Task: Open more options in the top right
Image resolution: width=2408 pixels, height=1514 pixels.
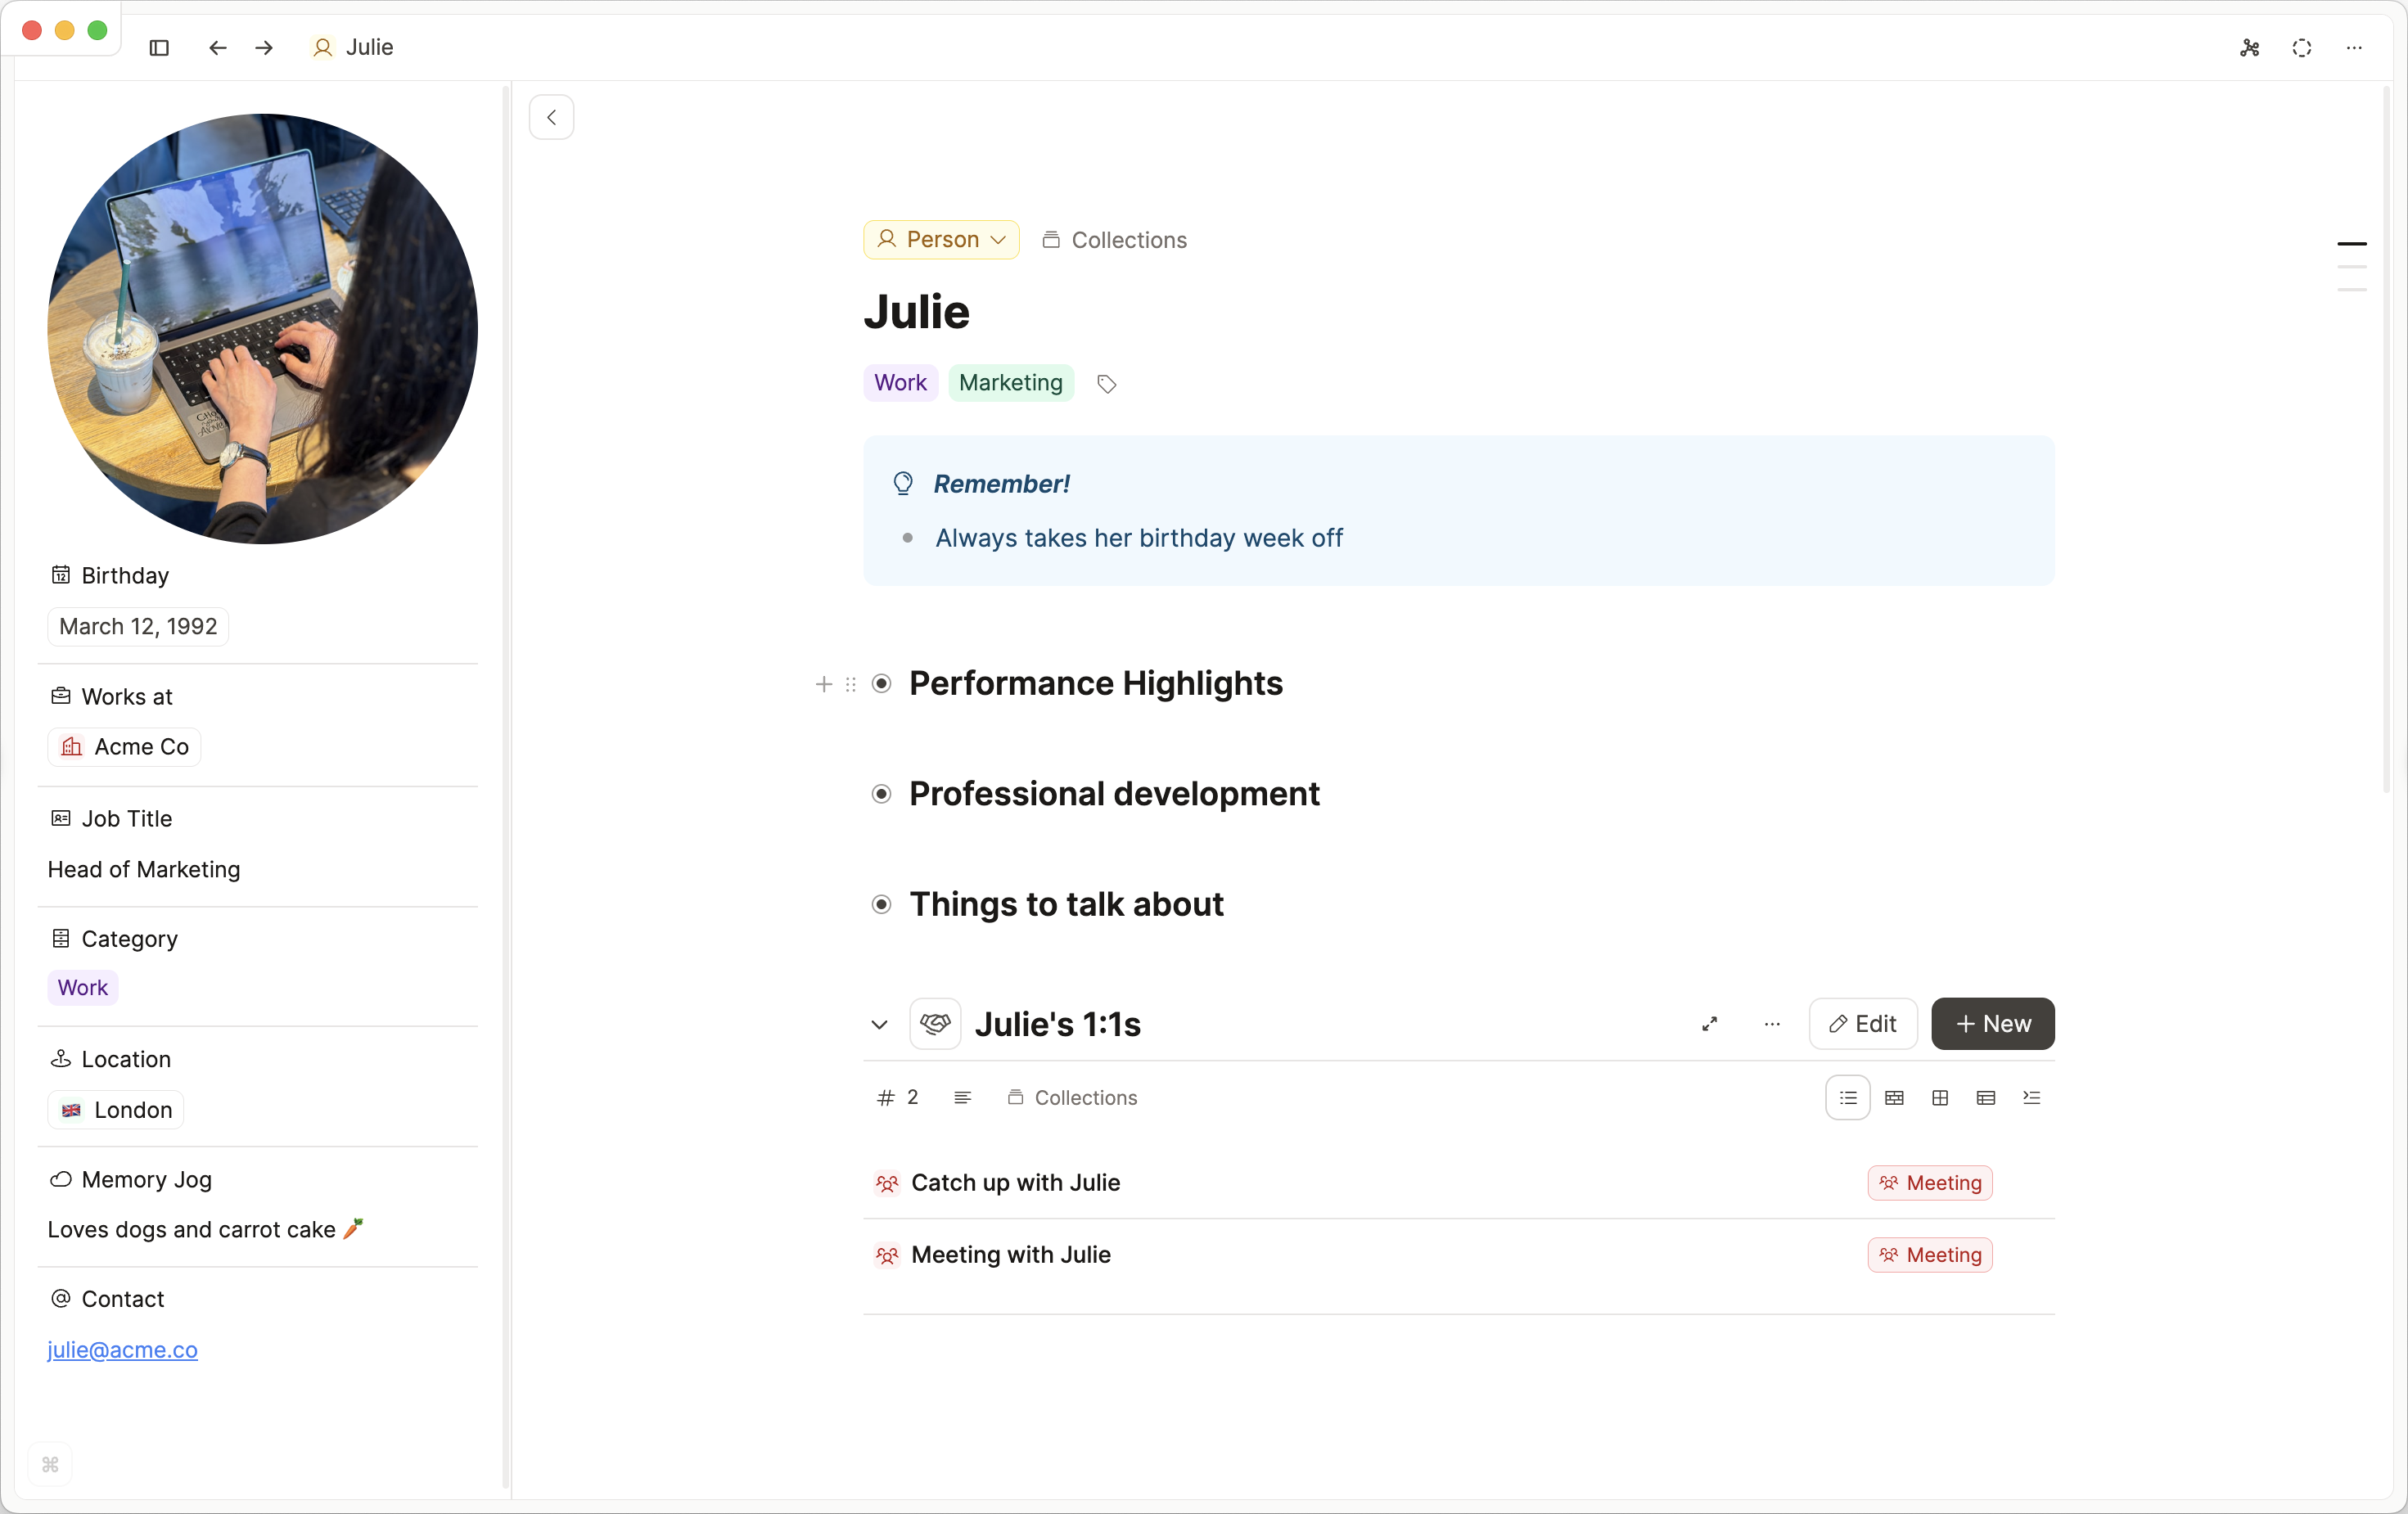Action: click(x=2354, y=47)
